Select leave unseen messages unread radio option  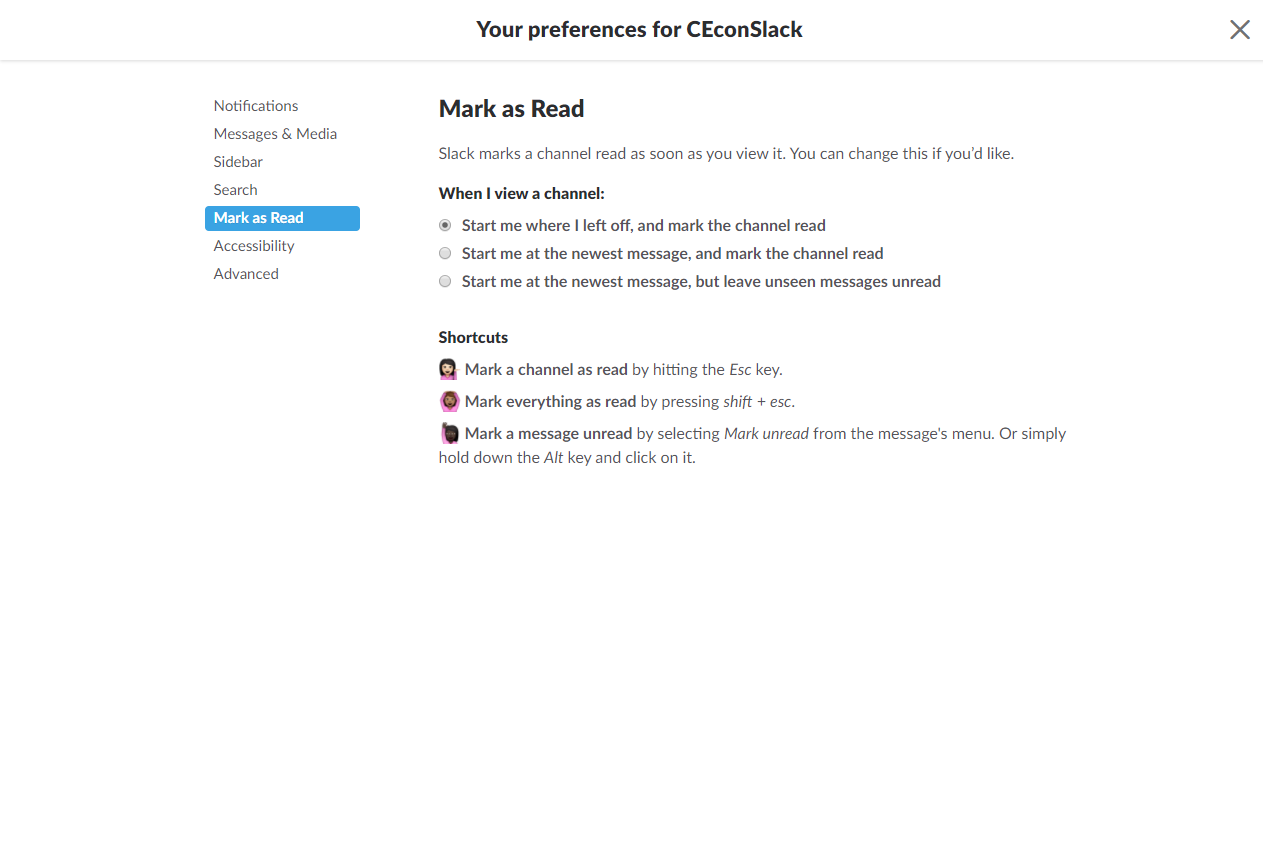point(445,281)
